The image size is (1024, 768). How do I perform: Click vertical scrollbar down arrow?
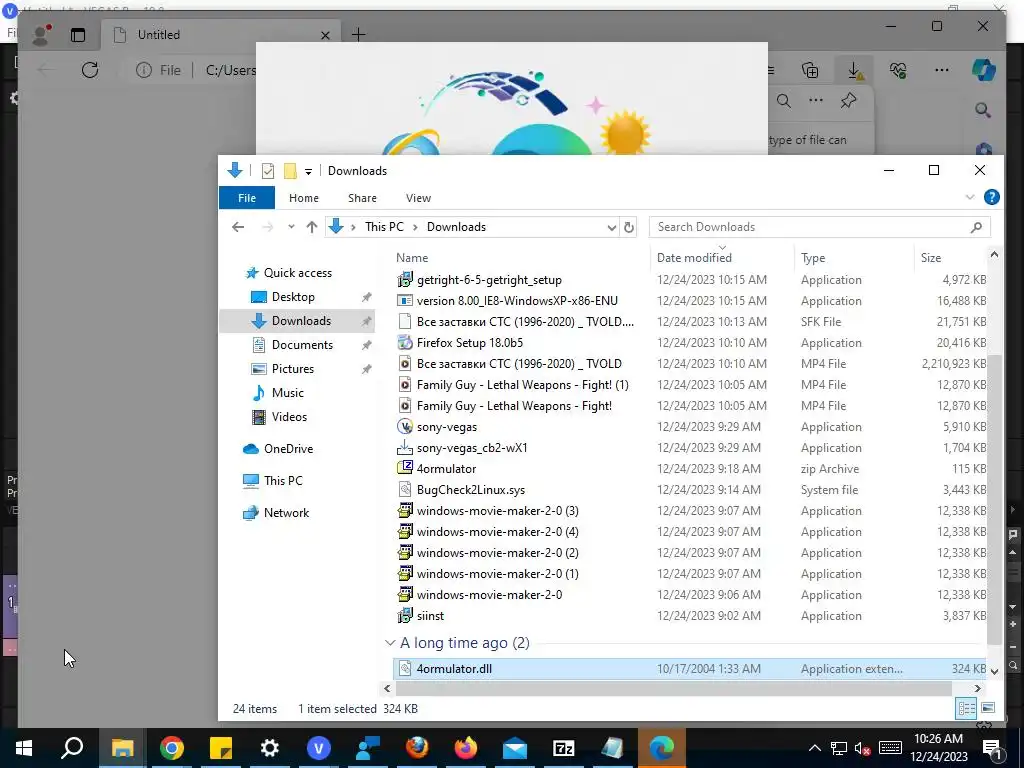[994, 671]
